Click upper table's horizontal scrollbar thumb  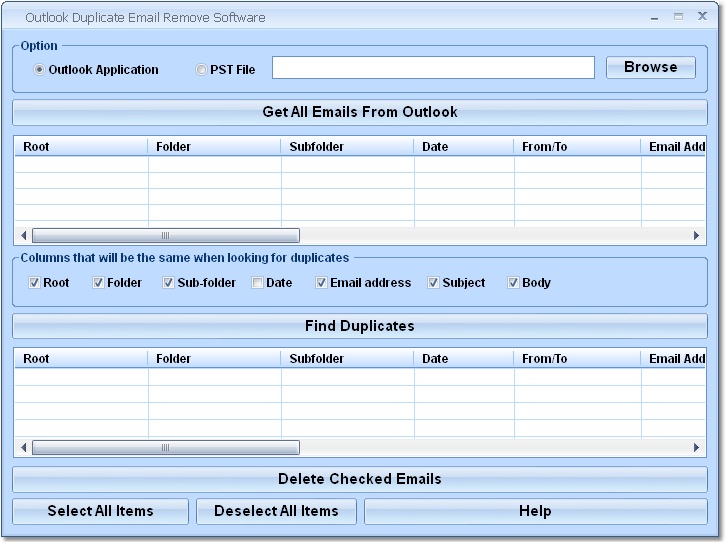tap(166, 236)
